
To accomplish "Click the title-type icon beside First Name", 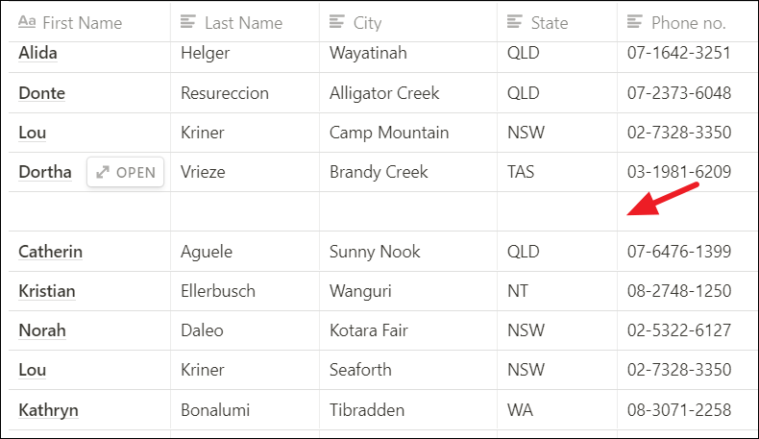I will (x=27, y=22).
